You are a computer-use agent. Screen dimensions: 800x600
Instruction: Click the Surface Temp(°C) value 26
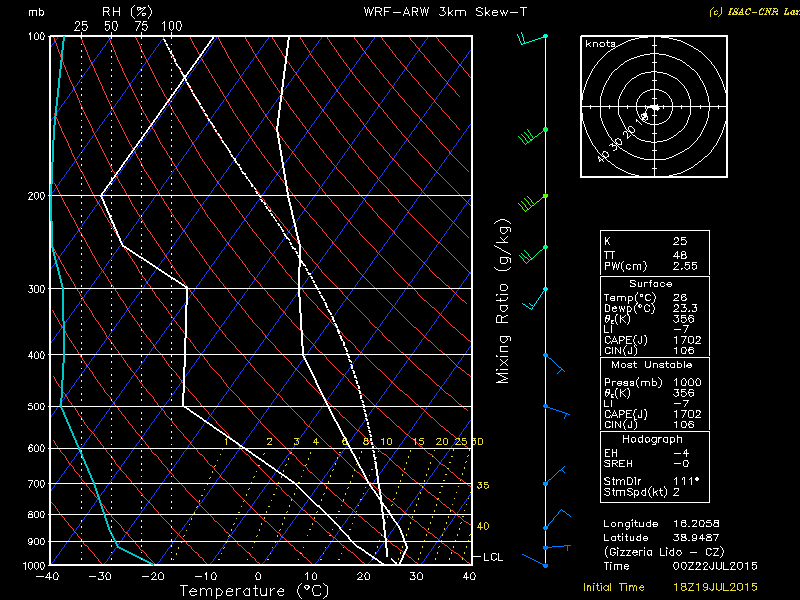click(x=680, y=297)
